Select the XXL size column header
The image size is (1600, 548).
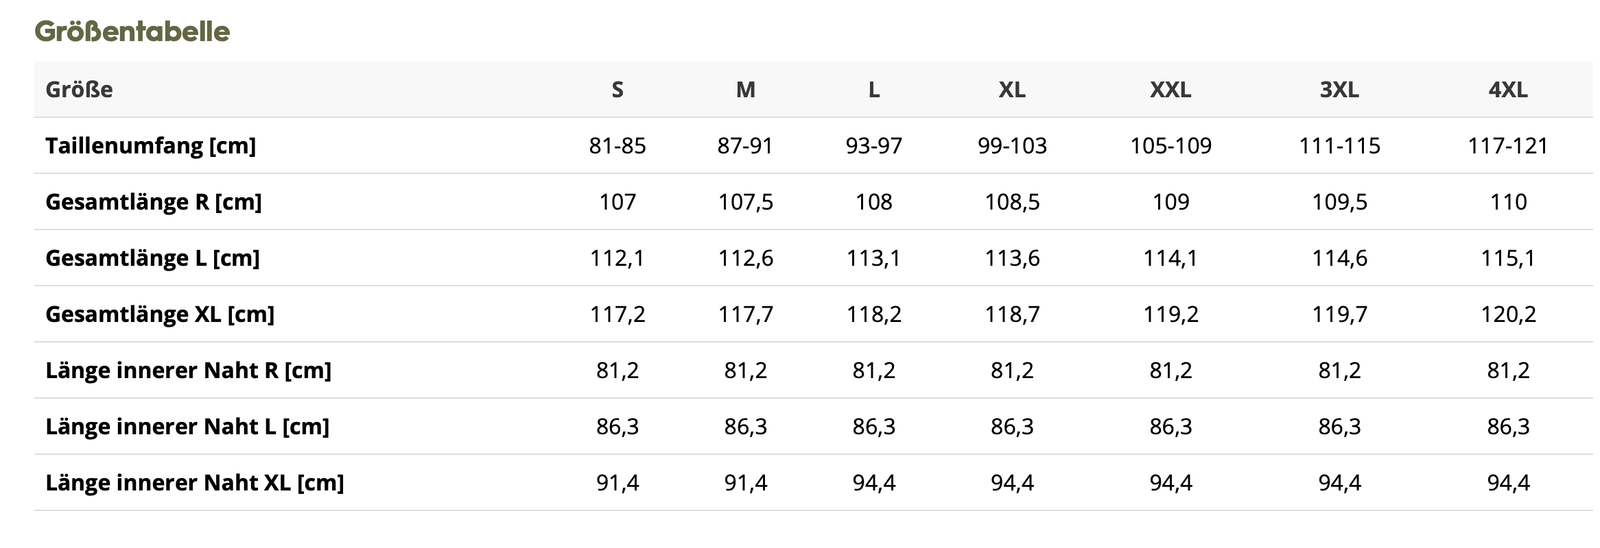1170,90
